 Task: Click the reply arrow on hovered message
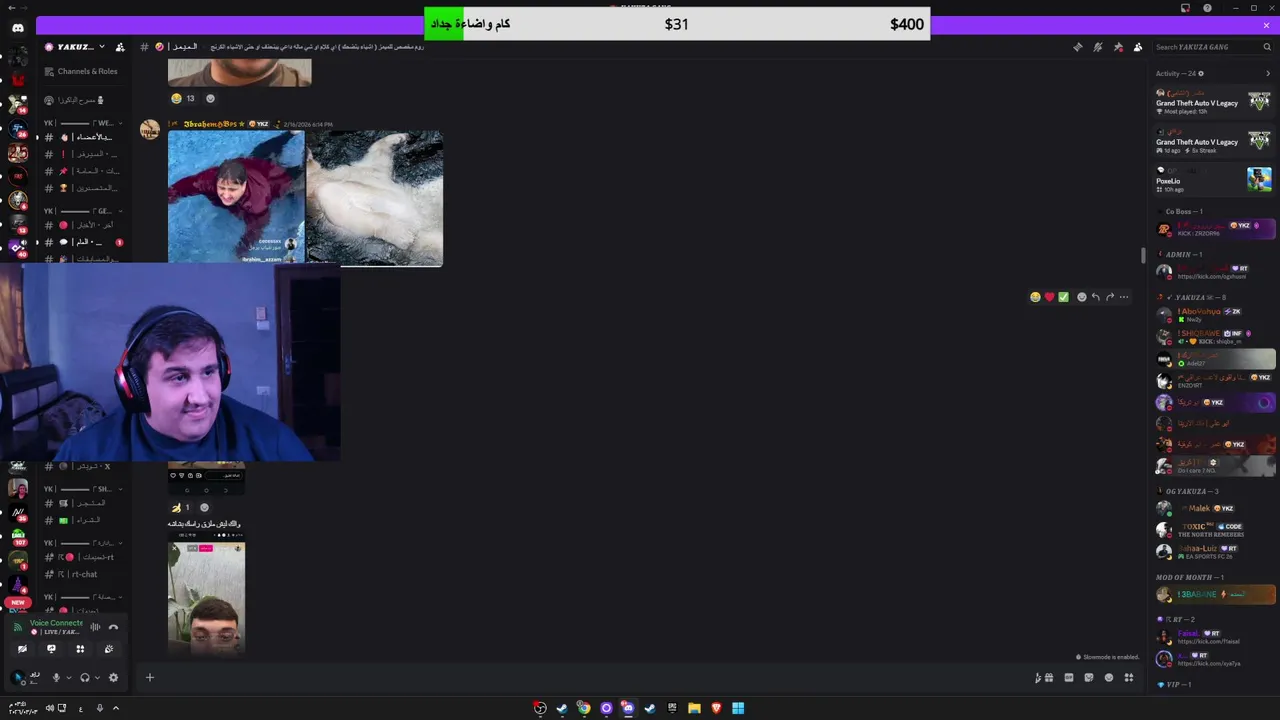(x=1095, y=297)
